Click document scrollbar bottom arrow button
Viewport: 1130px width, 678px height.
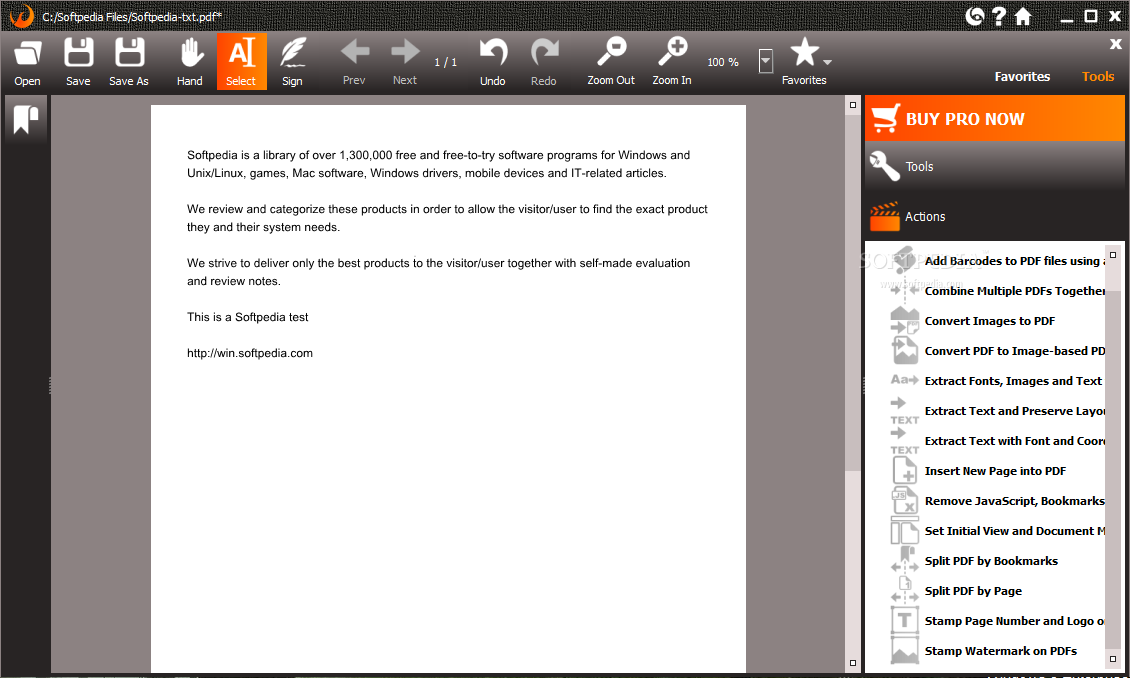[853, 663]
